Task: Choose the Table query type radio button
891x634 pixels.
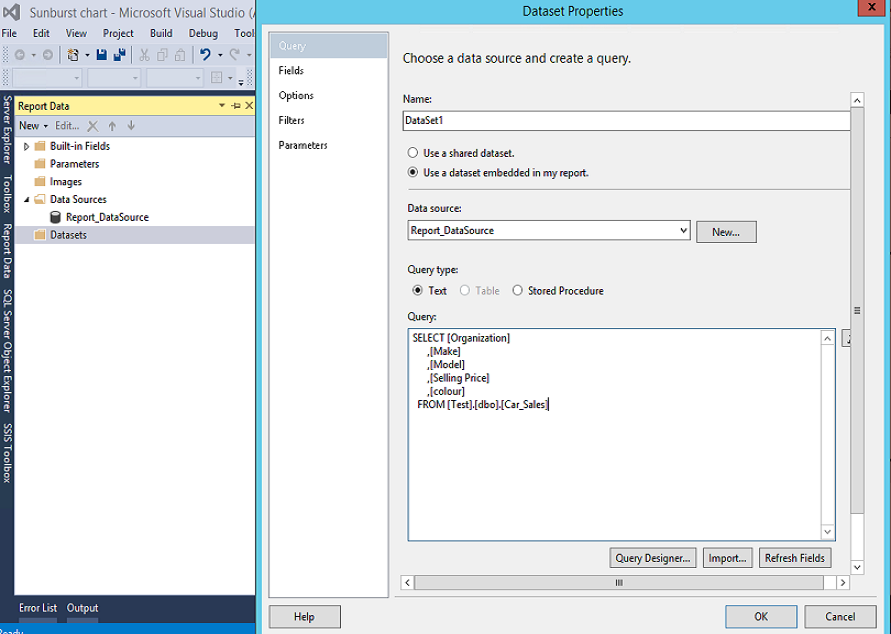Action: 465,290
